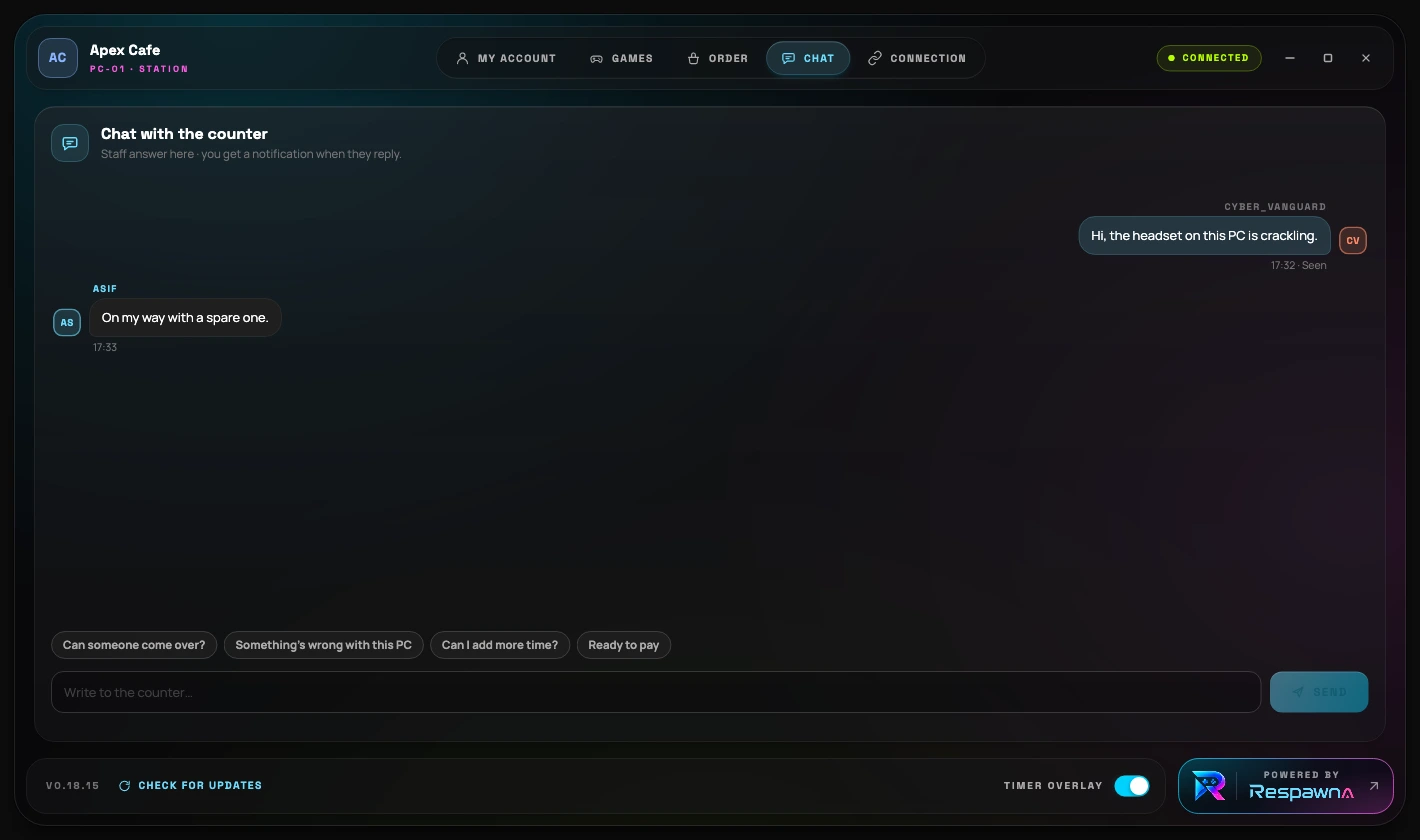
Task: Close the Apex Cafe window
Action: 1366,58
